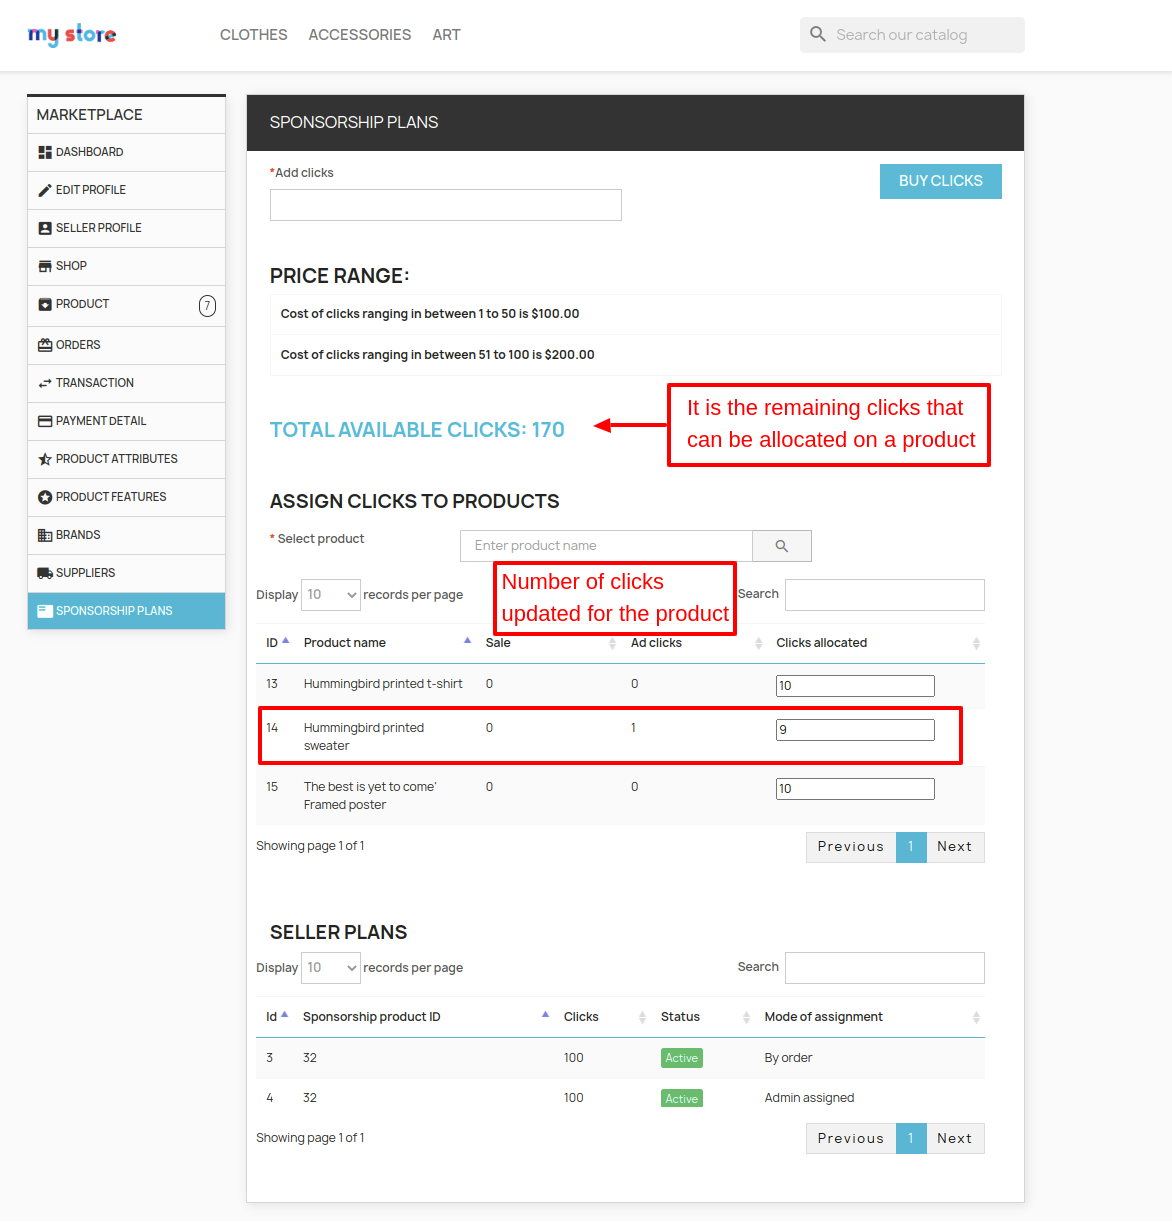The image size is (1172, 1223).
Task: Click 'Cost of clicks ranging in between 51 to 100' row
Action: click(635, 355)
